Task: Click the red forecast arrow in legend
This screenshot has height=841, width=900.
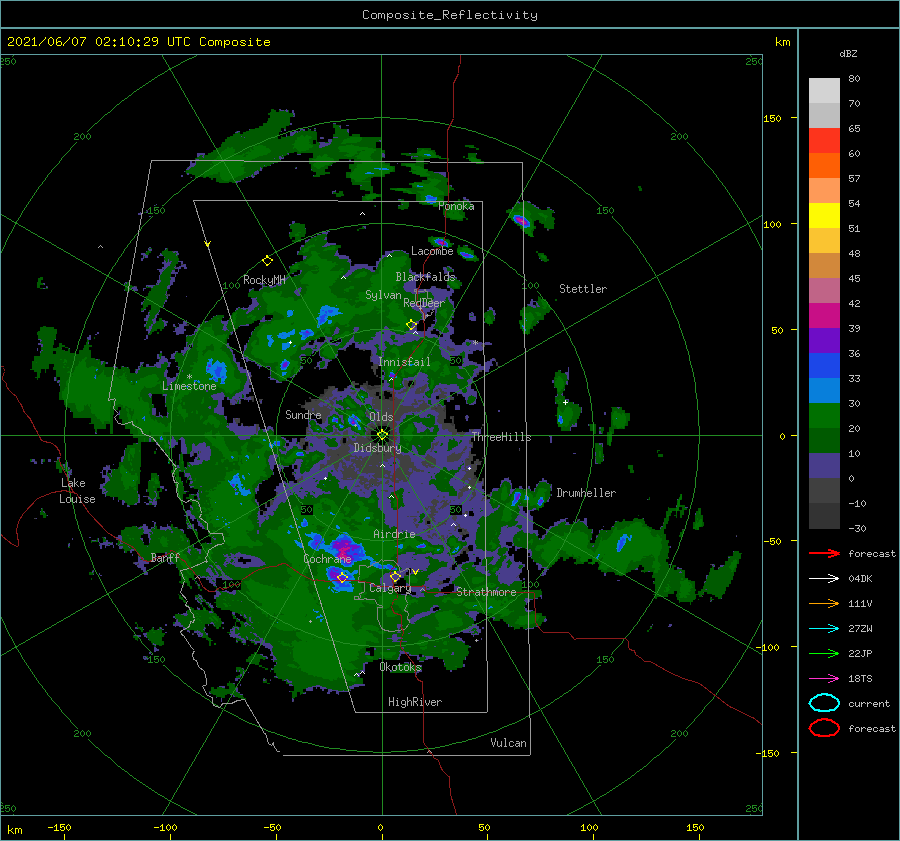Action: tap(824, 553)
